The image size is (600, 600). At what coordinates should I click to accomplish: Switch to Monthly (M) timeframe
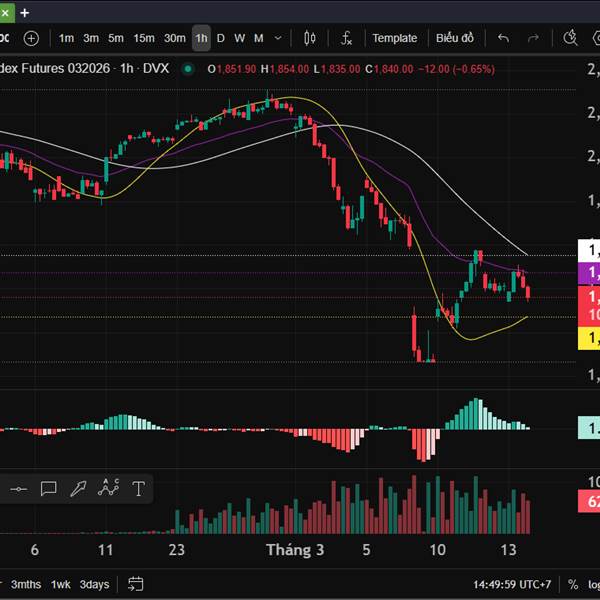[259, 38]
